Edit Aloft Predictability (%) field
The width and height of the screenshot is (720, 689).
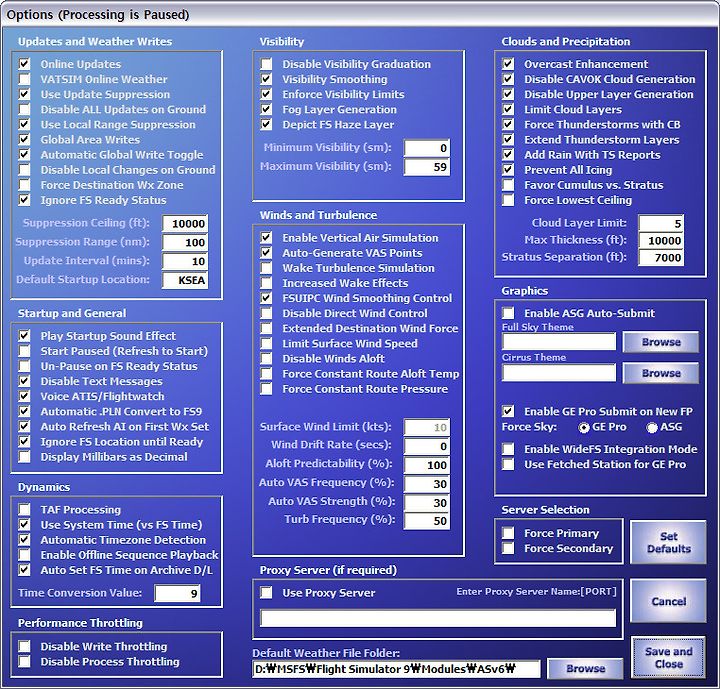[427, 465]
